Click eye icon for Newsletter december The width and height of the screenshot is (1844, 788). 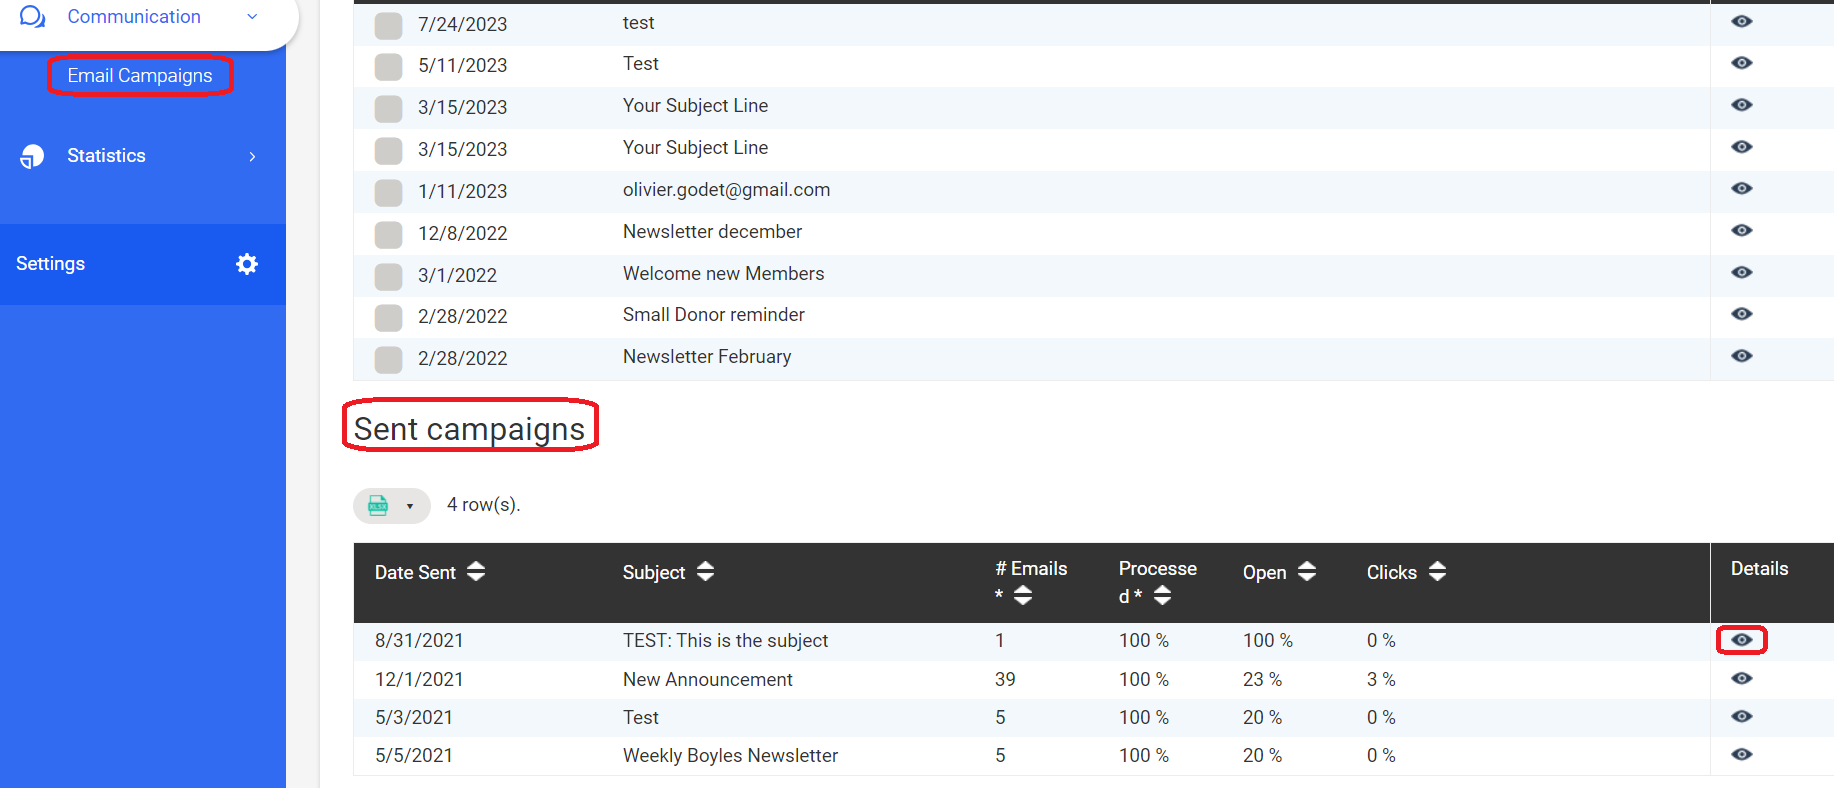click(1741, 231)
